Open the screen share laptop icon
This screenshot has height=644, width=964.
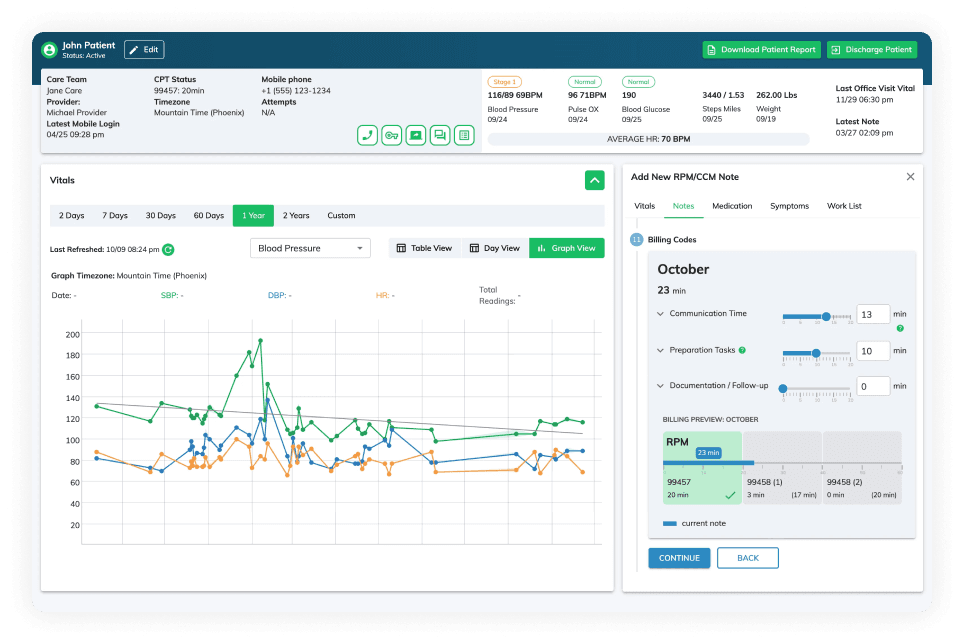tap(415, 135)
